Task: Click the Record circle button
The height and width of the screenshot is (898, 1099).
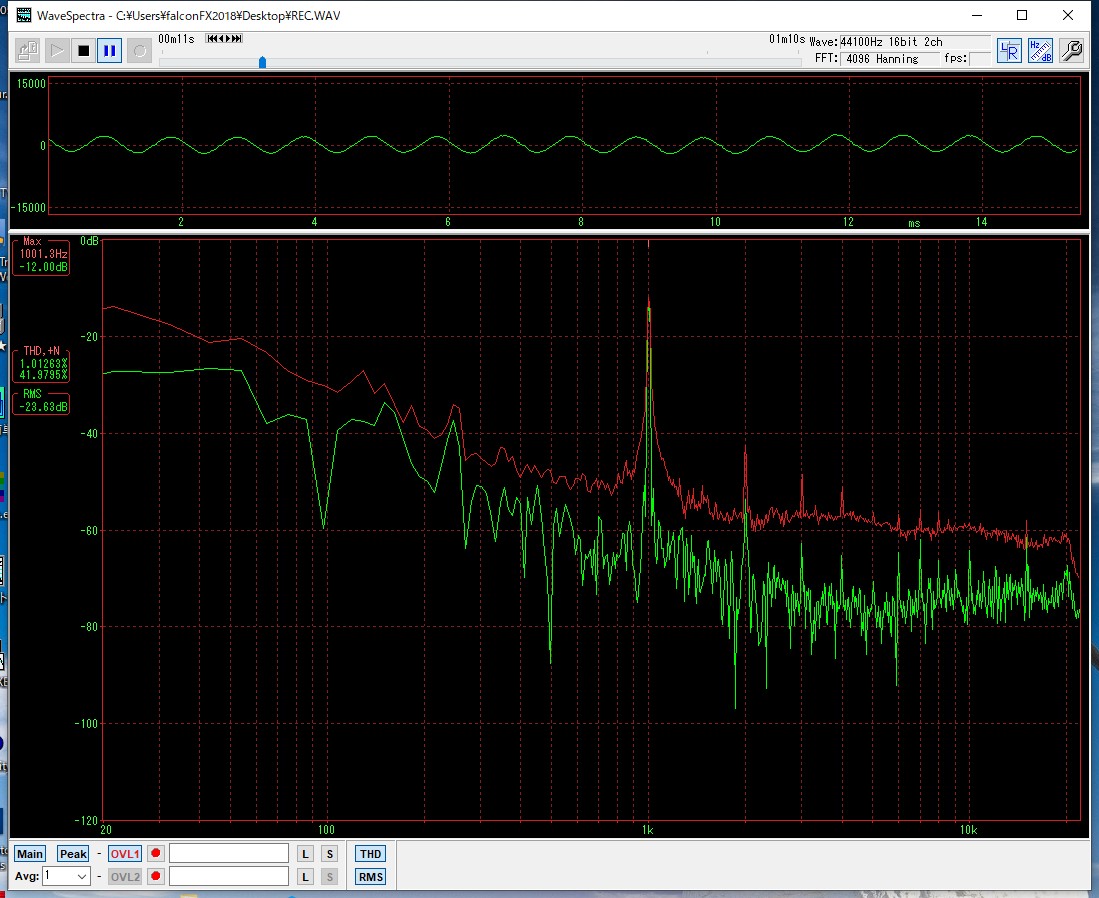Action: pos(139,50)
